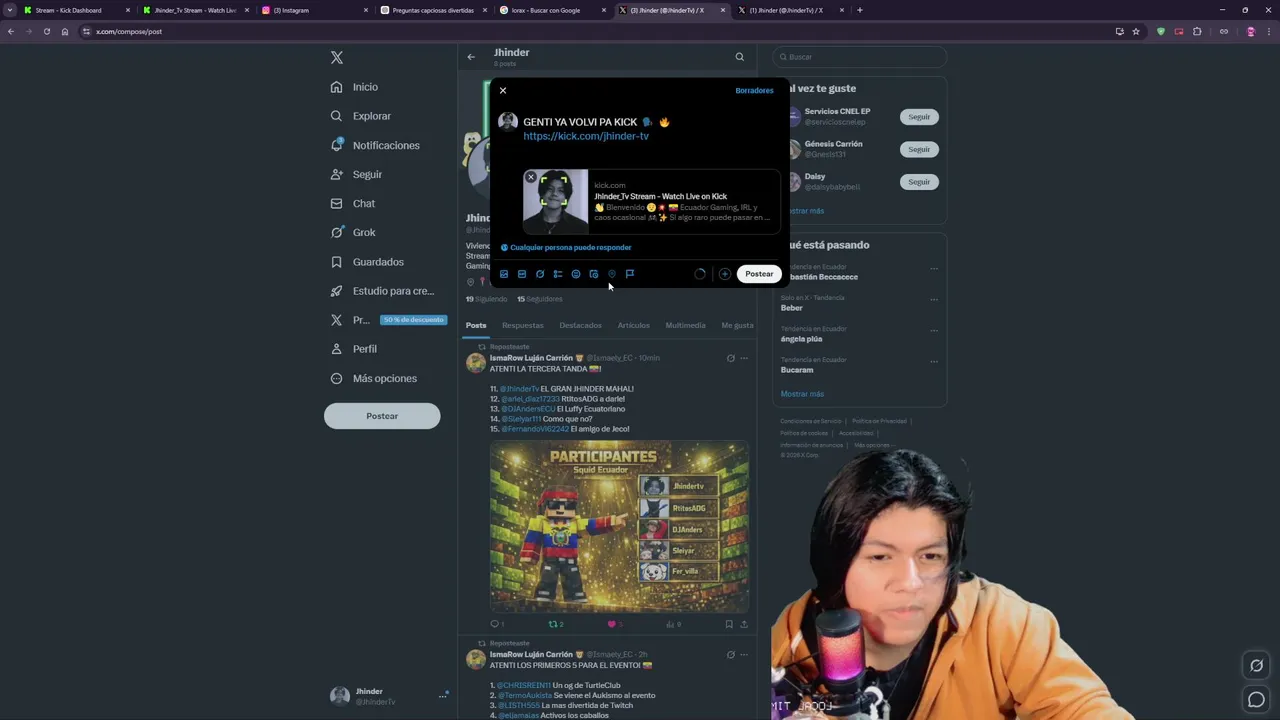Go back with the profile back arrow

click(x=471, y=57)
